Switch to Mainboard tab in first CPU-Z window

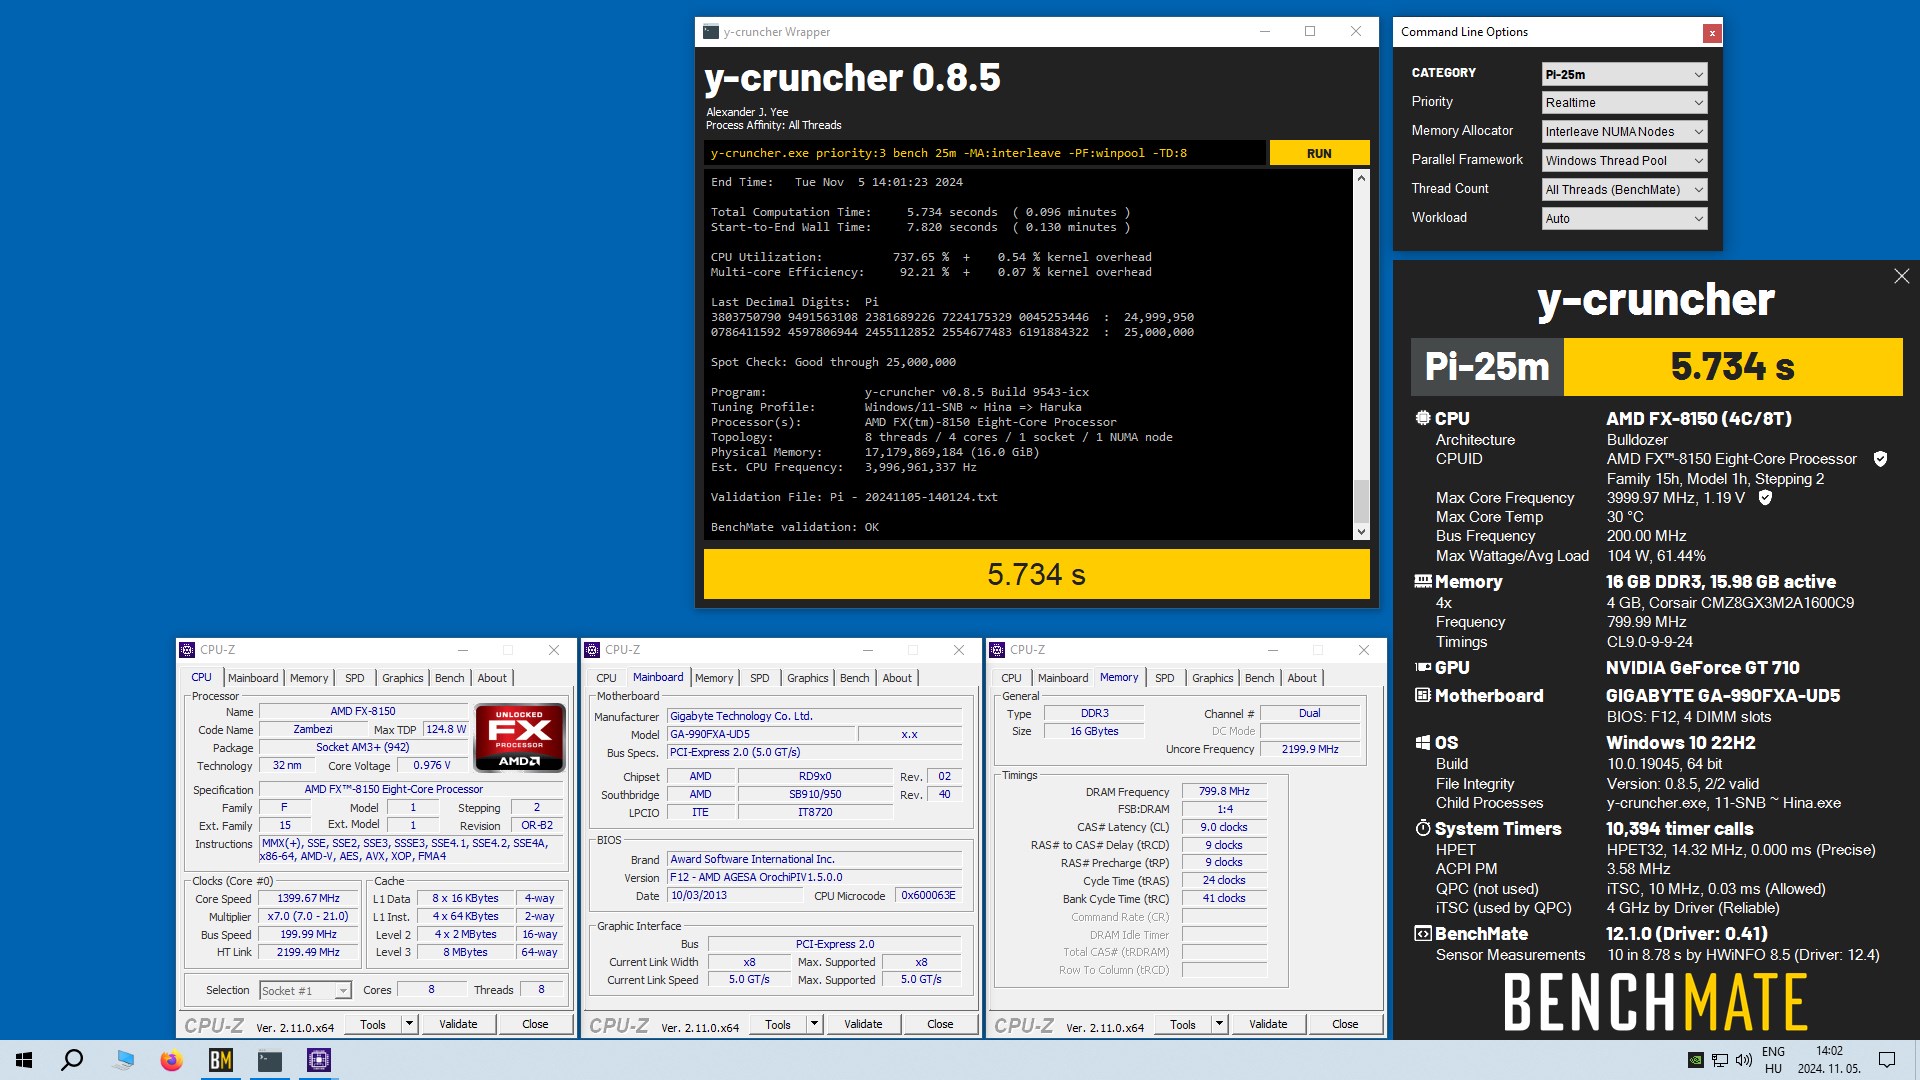(253, 678)
